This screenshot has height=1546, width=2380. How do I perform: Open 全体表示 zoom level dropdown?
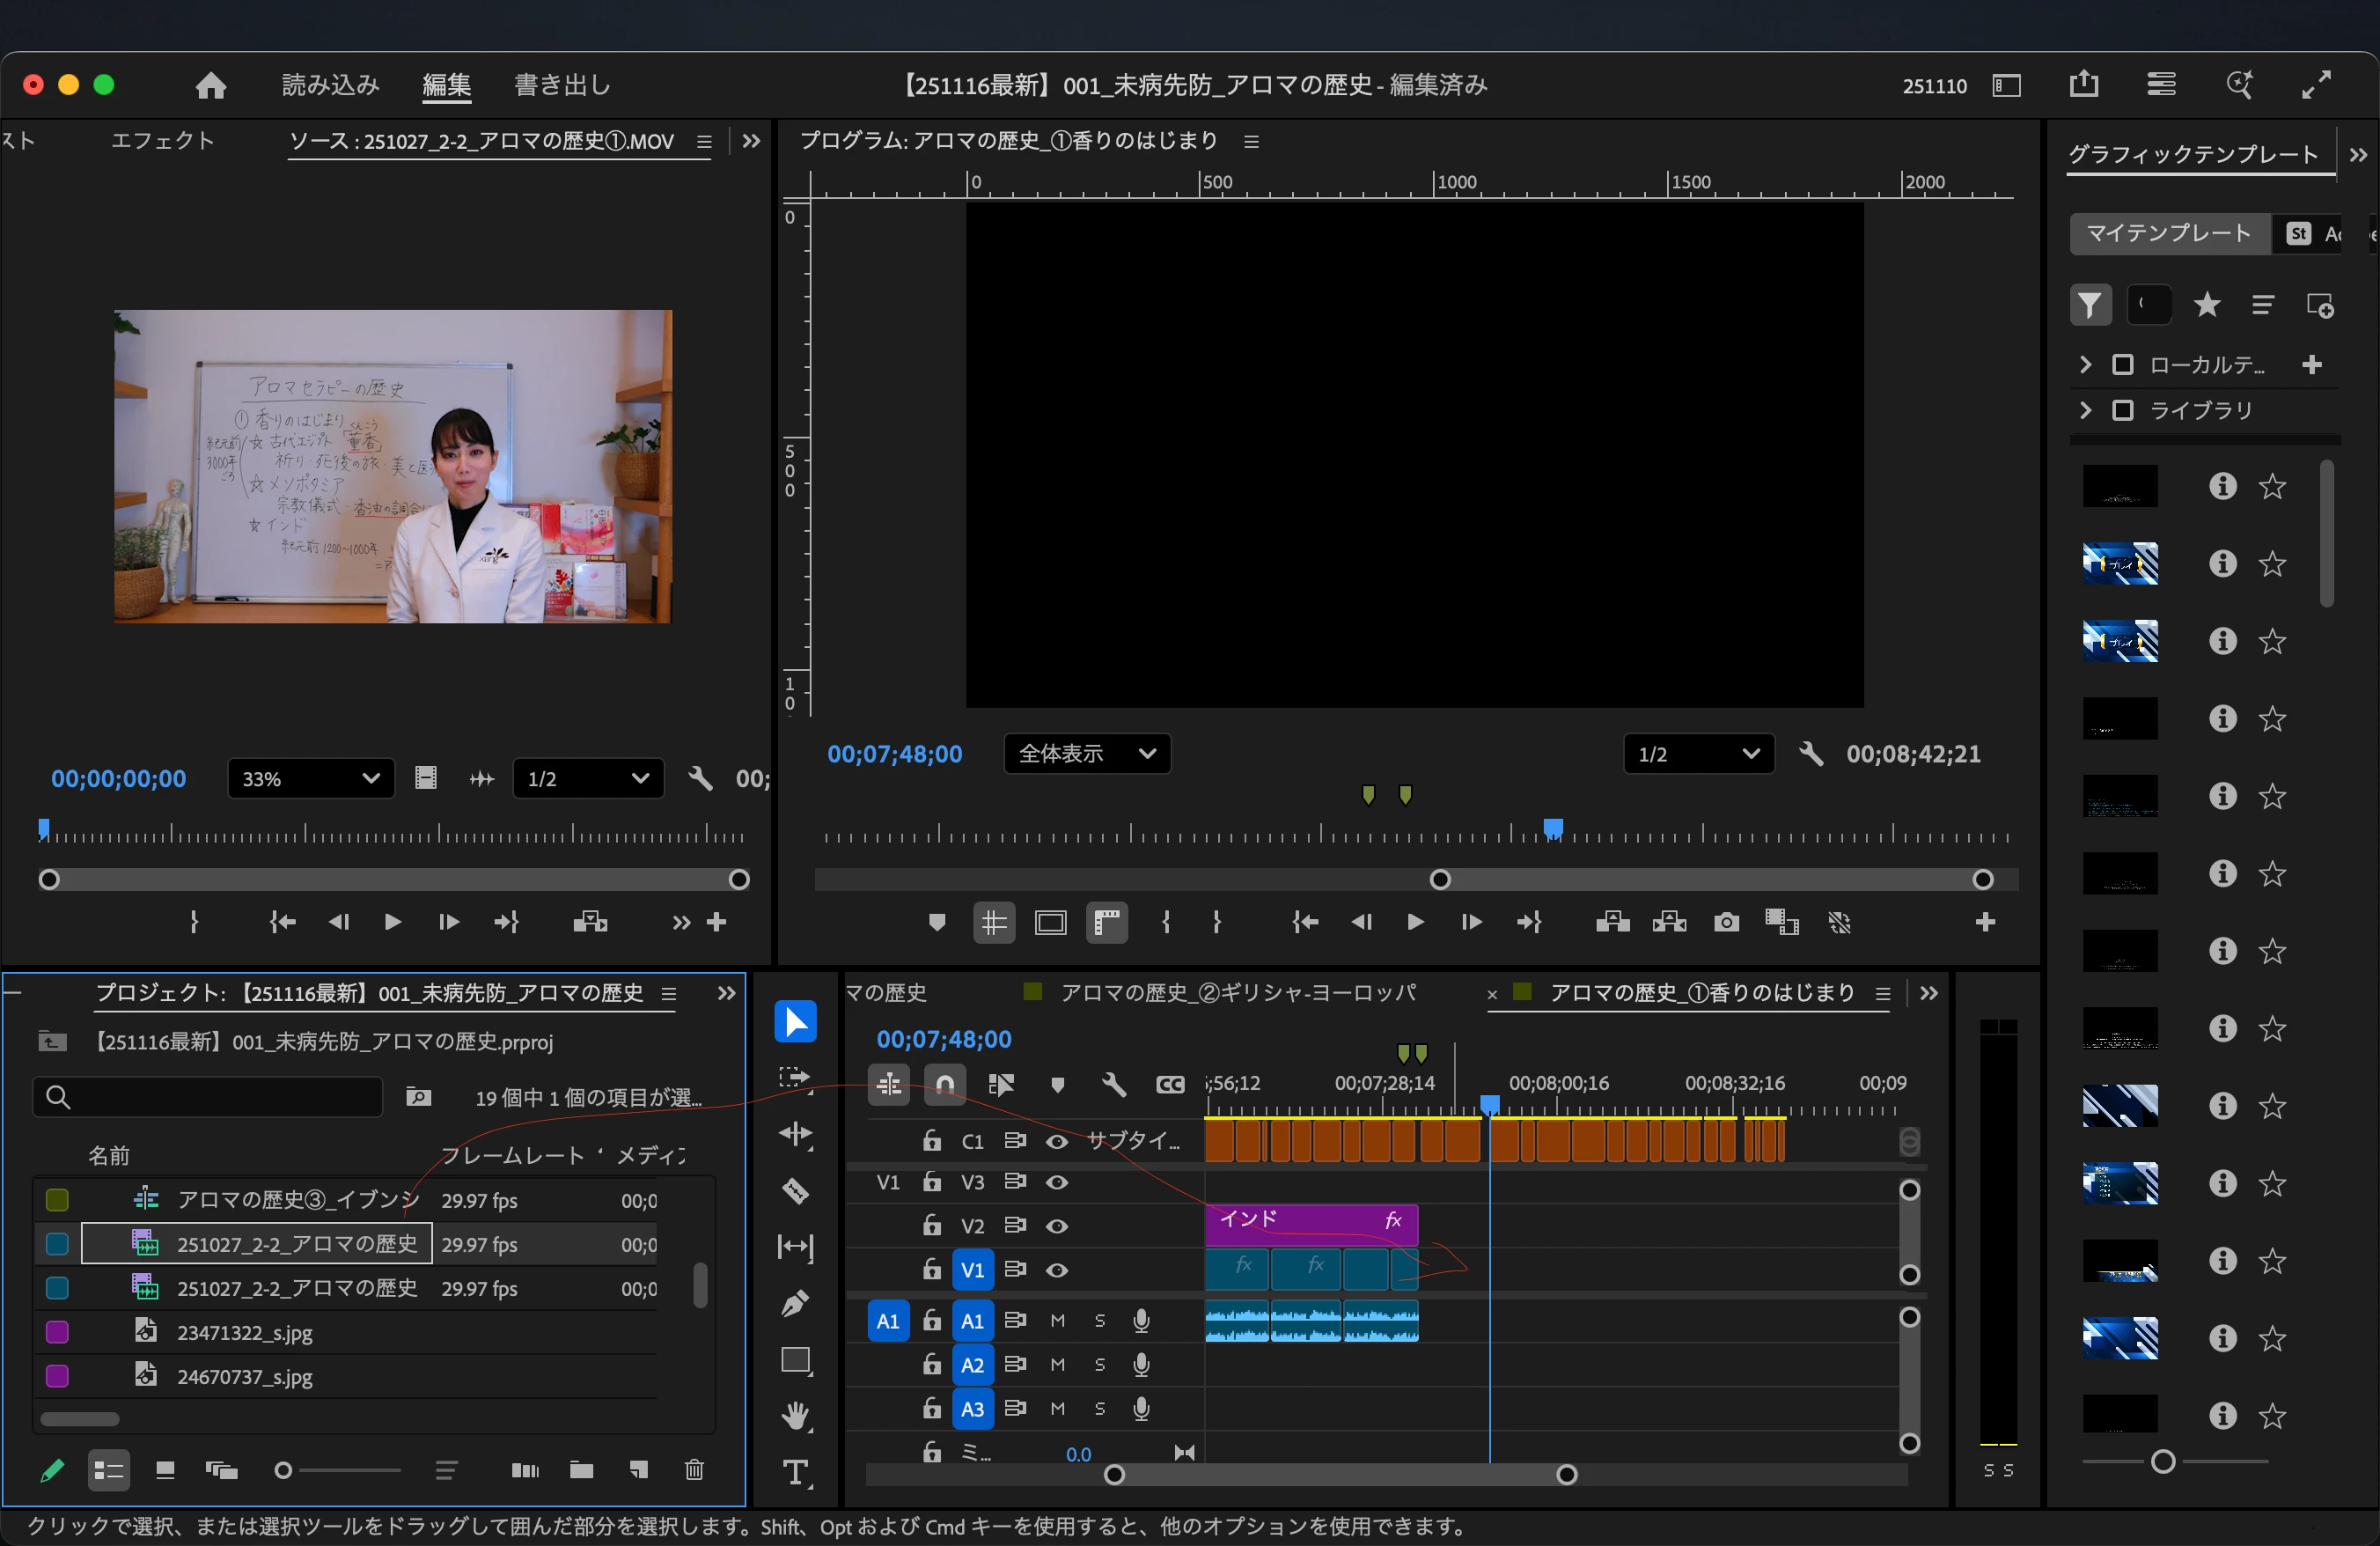pos(1086,754)
